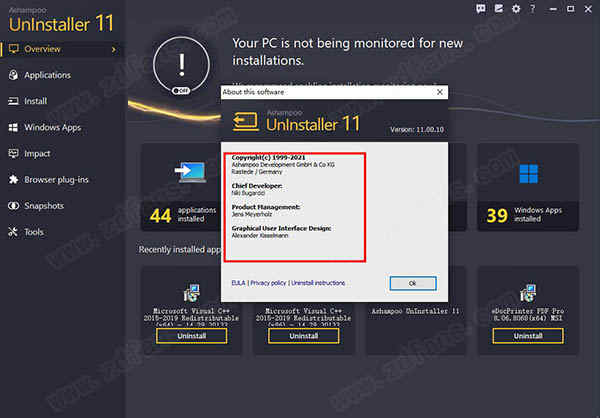This screenshot has width=600, height=418.
Task: Uninstall Visual C++ Redistributable (x86)
Action: 303,336
